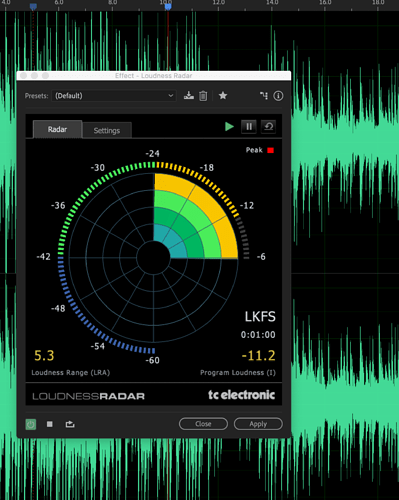Click the Close button
Image resolution: width=399 pixels, height=500 pixels.
203,424
